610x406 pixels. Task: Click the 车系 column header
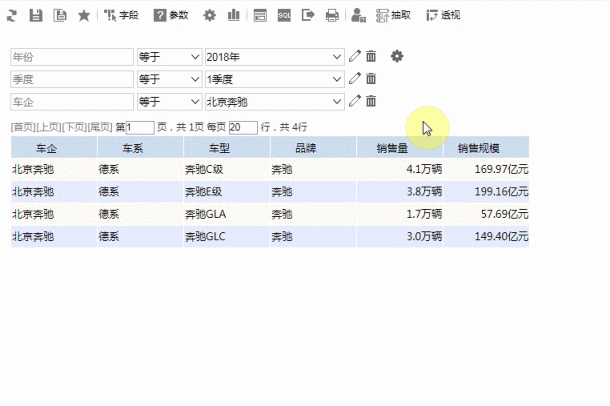pos(140,148)
